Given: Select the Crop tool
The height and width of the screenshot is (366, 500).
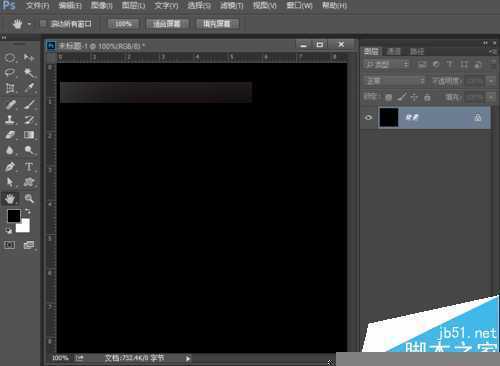Looking at the screenshot, I should (10, 88).
